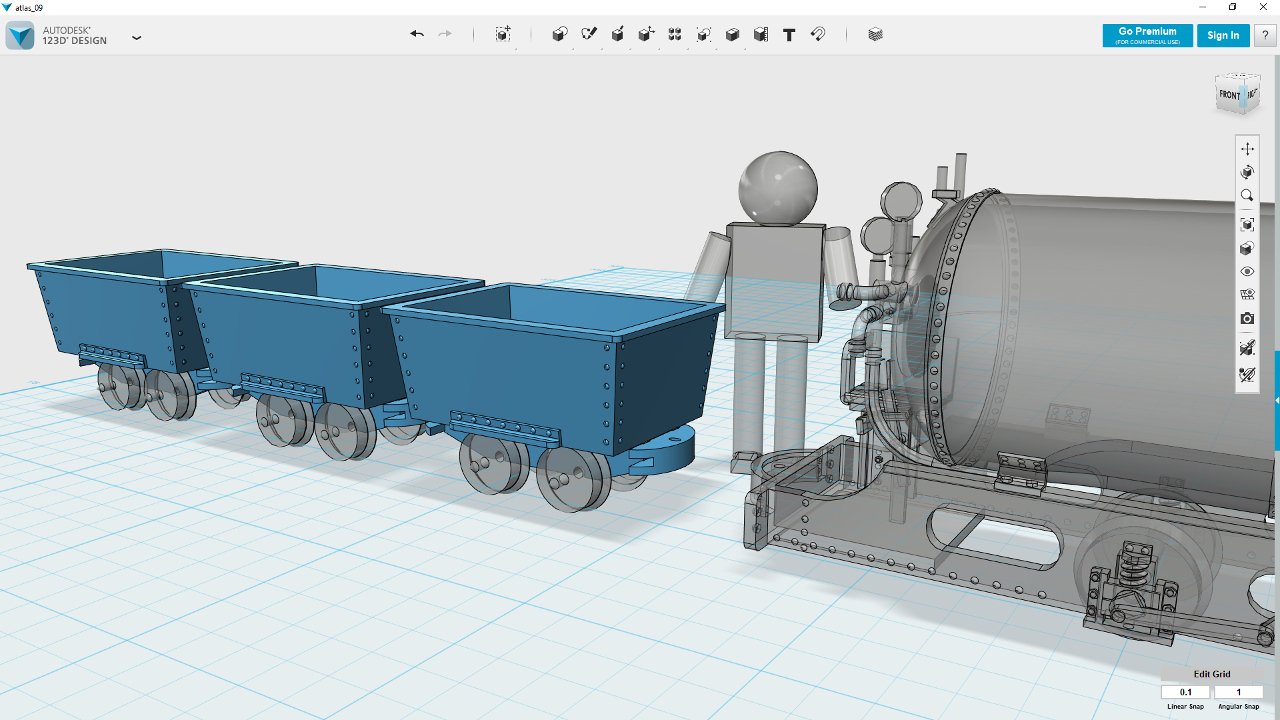This screenshot has height=720, width=1280.
Task: Toggle the Snap magnet tool
Action: tap(818, 34)
